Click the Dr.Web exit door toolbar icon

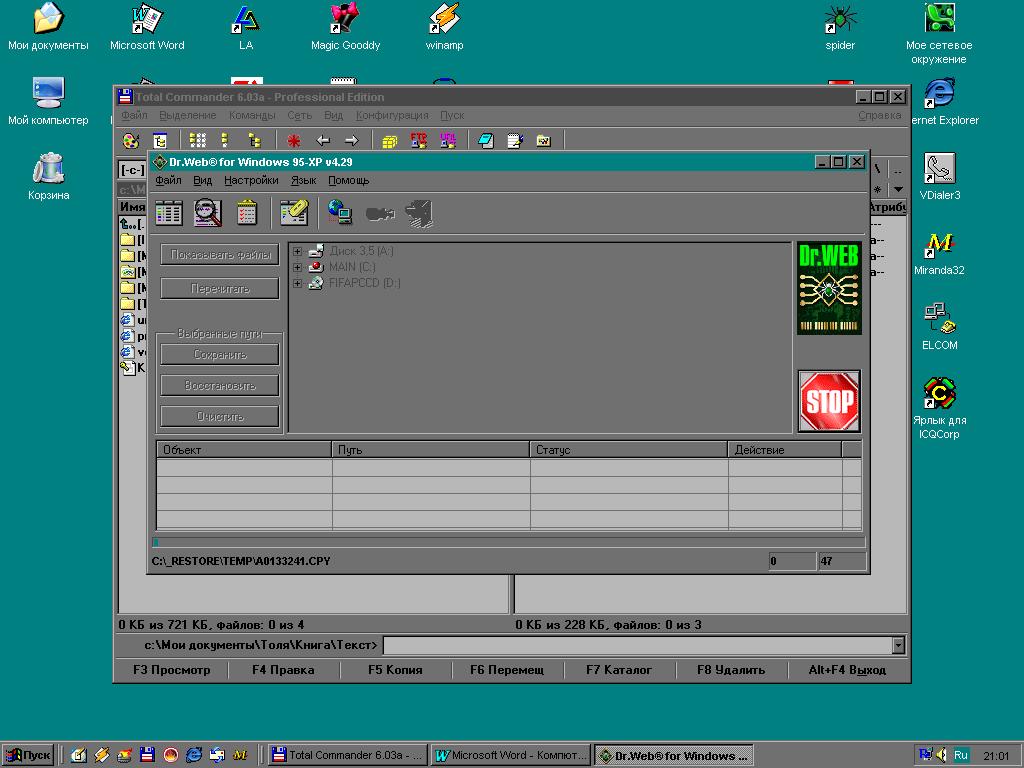(x=419, y=212)
